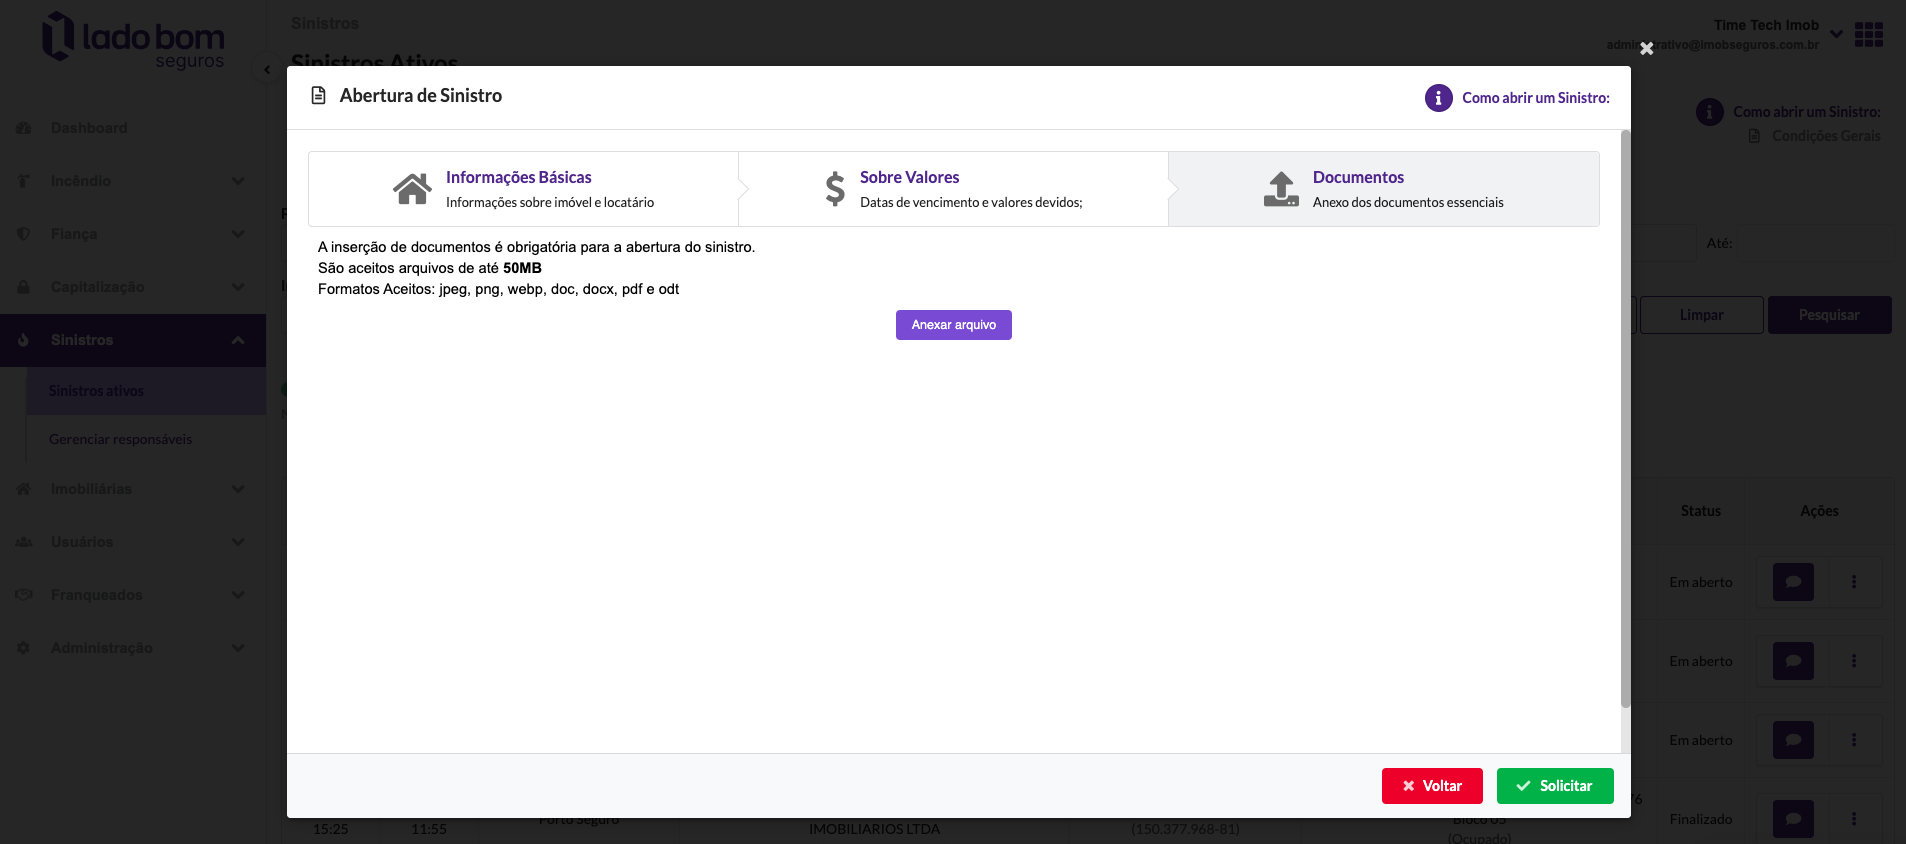Expand the Imobiliárias sidebar menu
1906x844 pixels.
pyautogui.click(x=133, y=489)
